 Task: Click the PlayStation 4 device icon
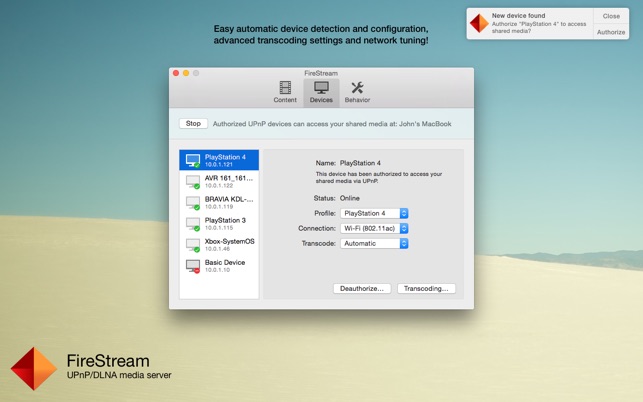point(193,160)
